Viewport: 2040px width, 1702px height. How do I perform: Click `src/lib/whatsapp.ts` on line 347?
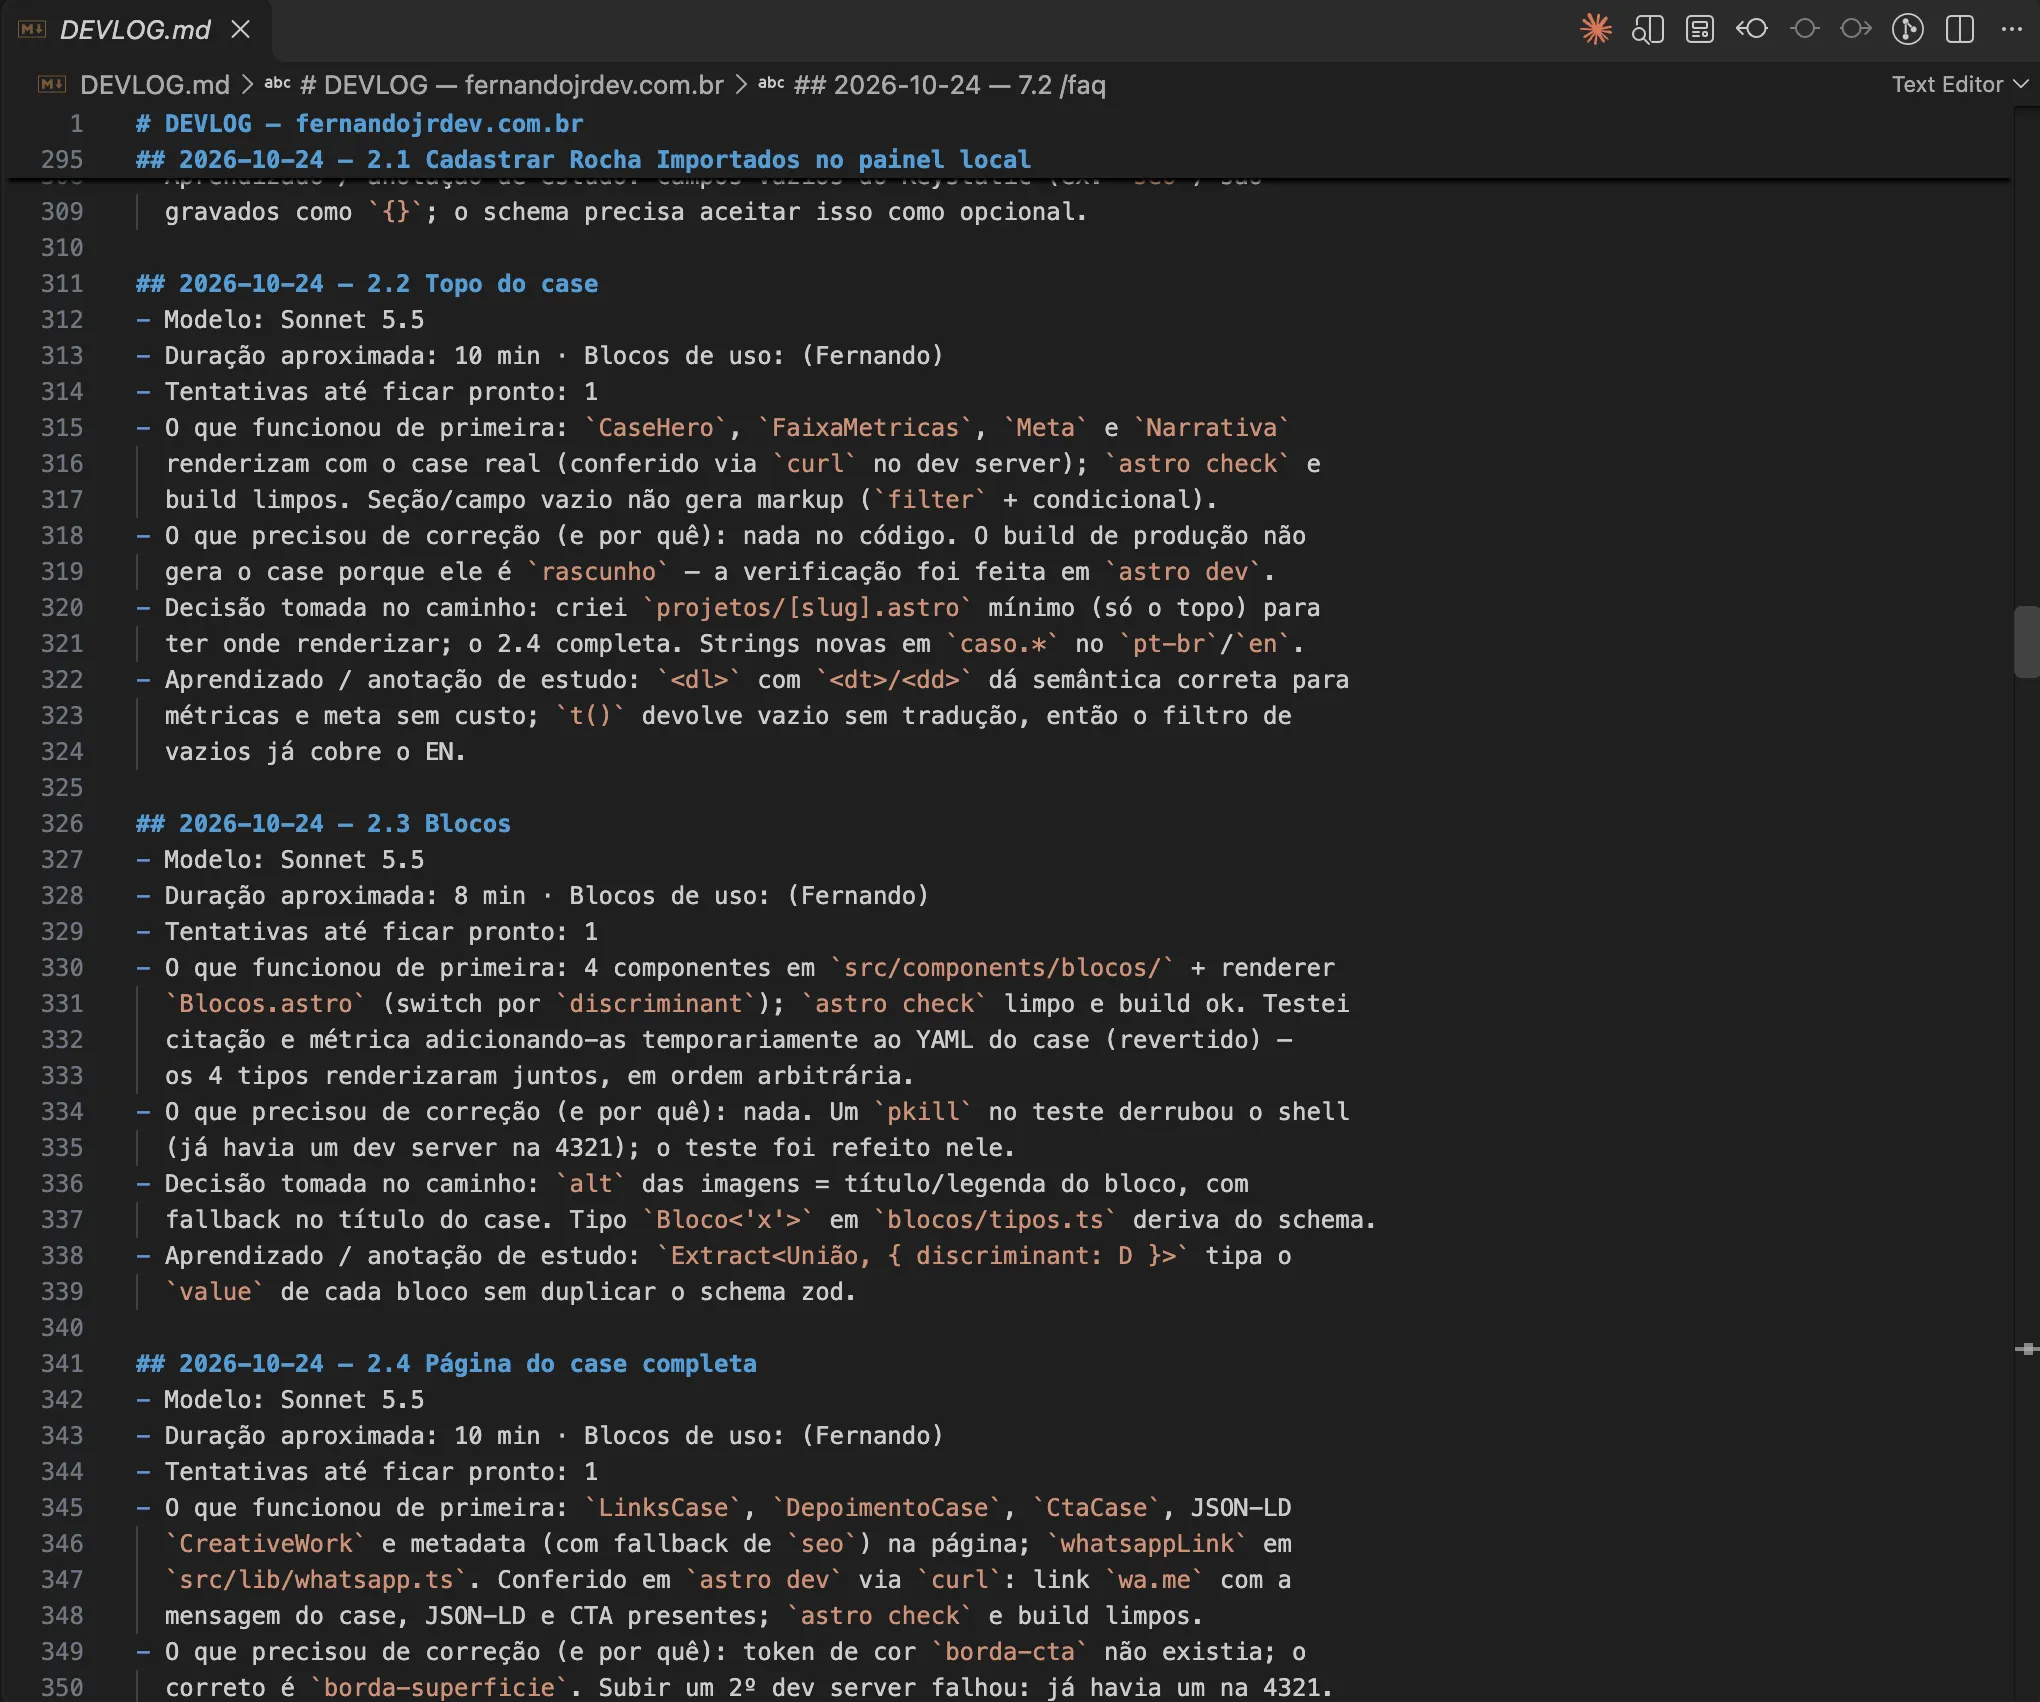[316, 1580]
